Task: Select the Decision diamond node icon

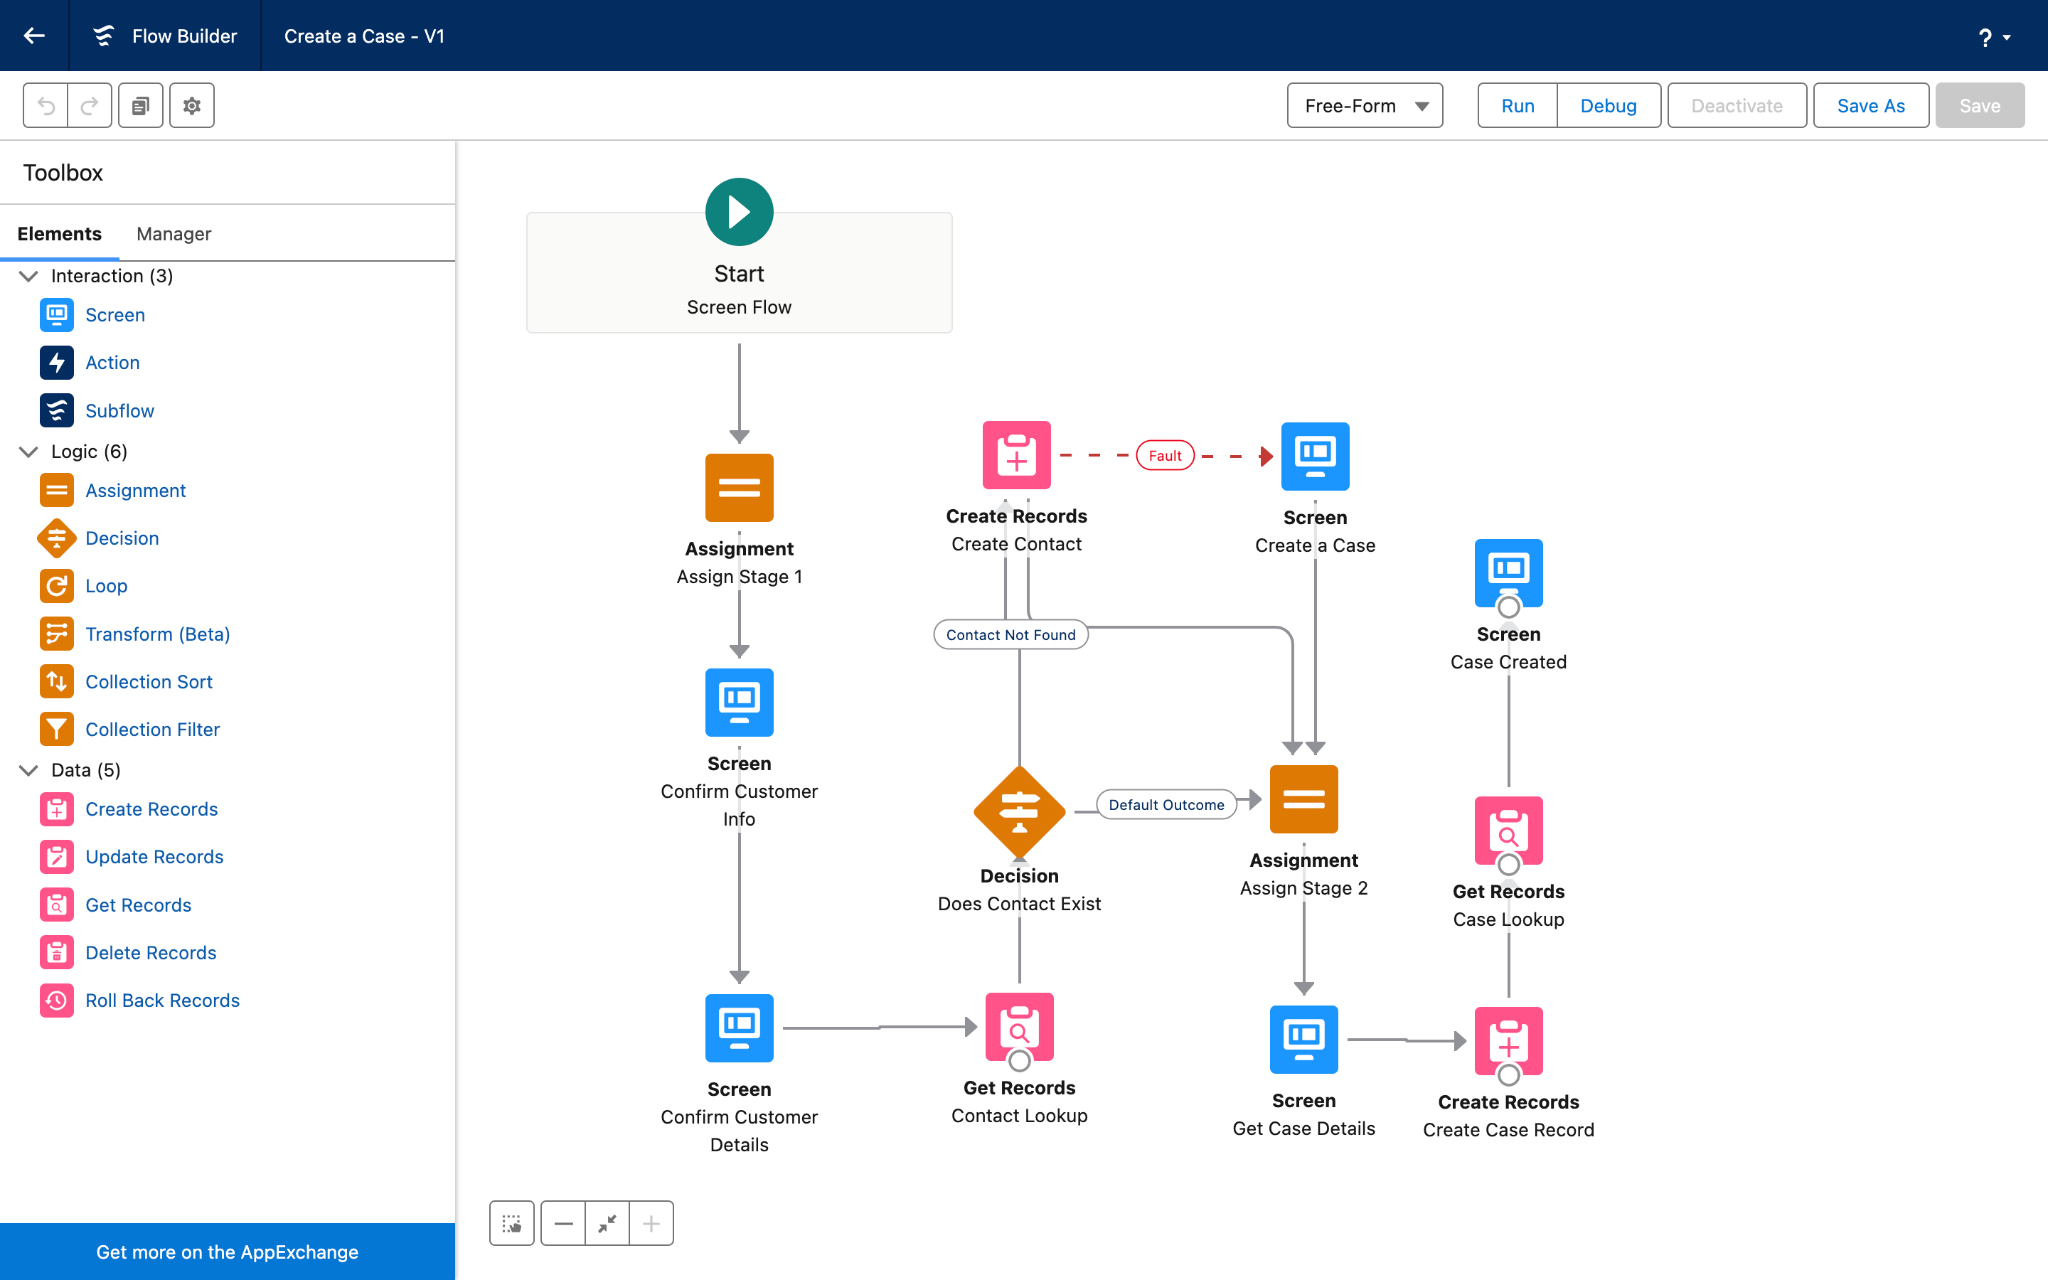Action: (x=1019, y=811)
